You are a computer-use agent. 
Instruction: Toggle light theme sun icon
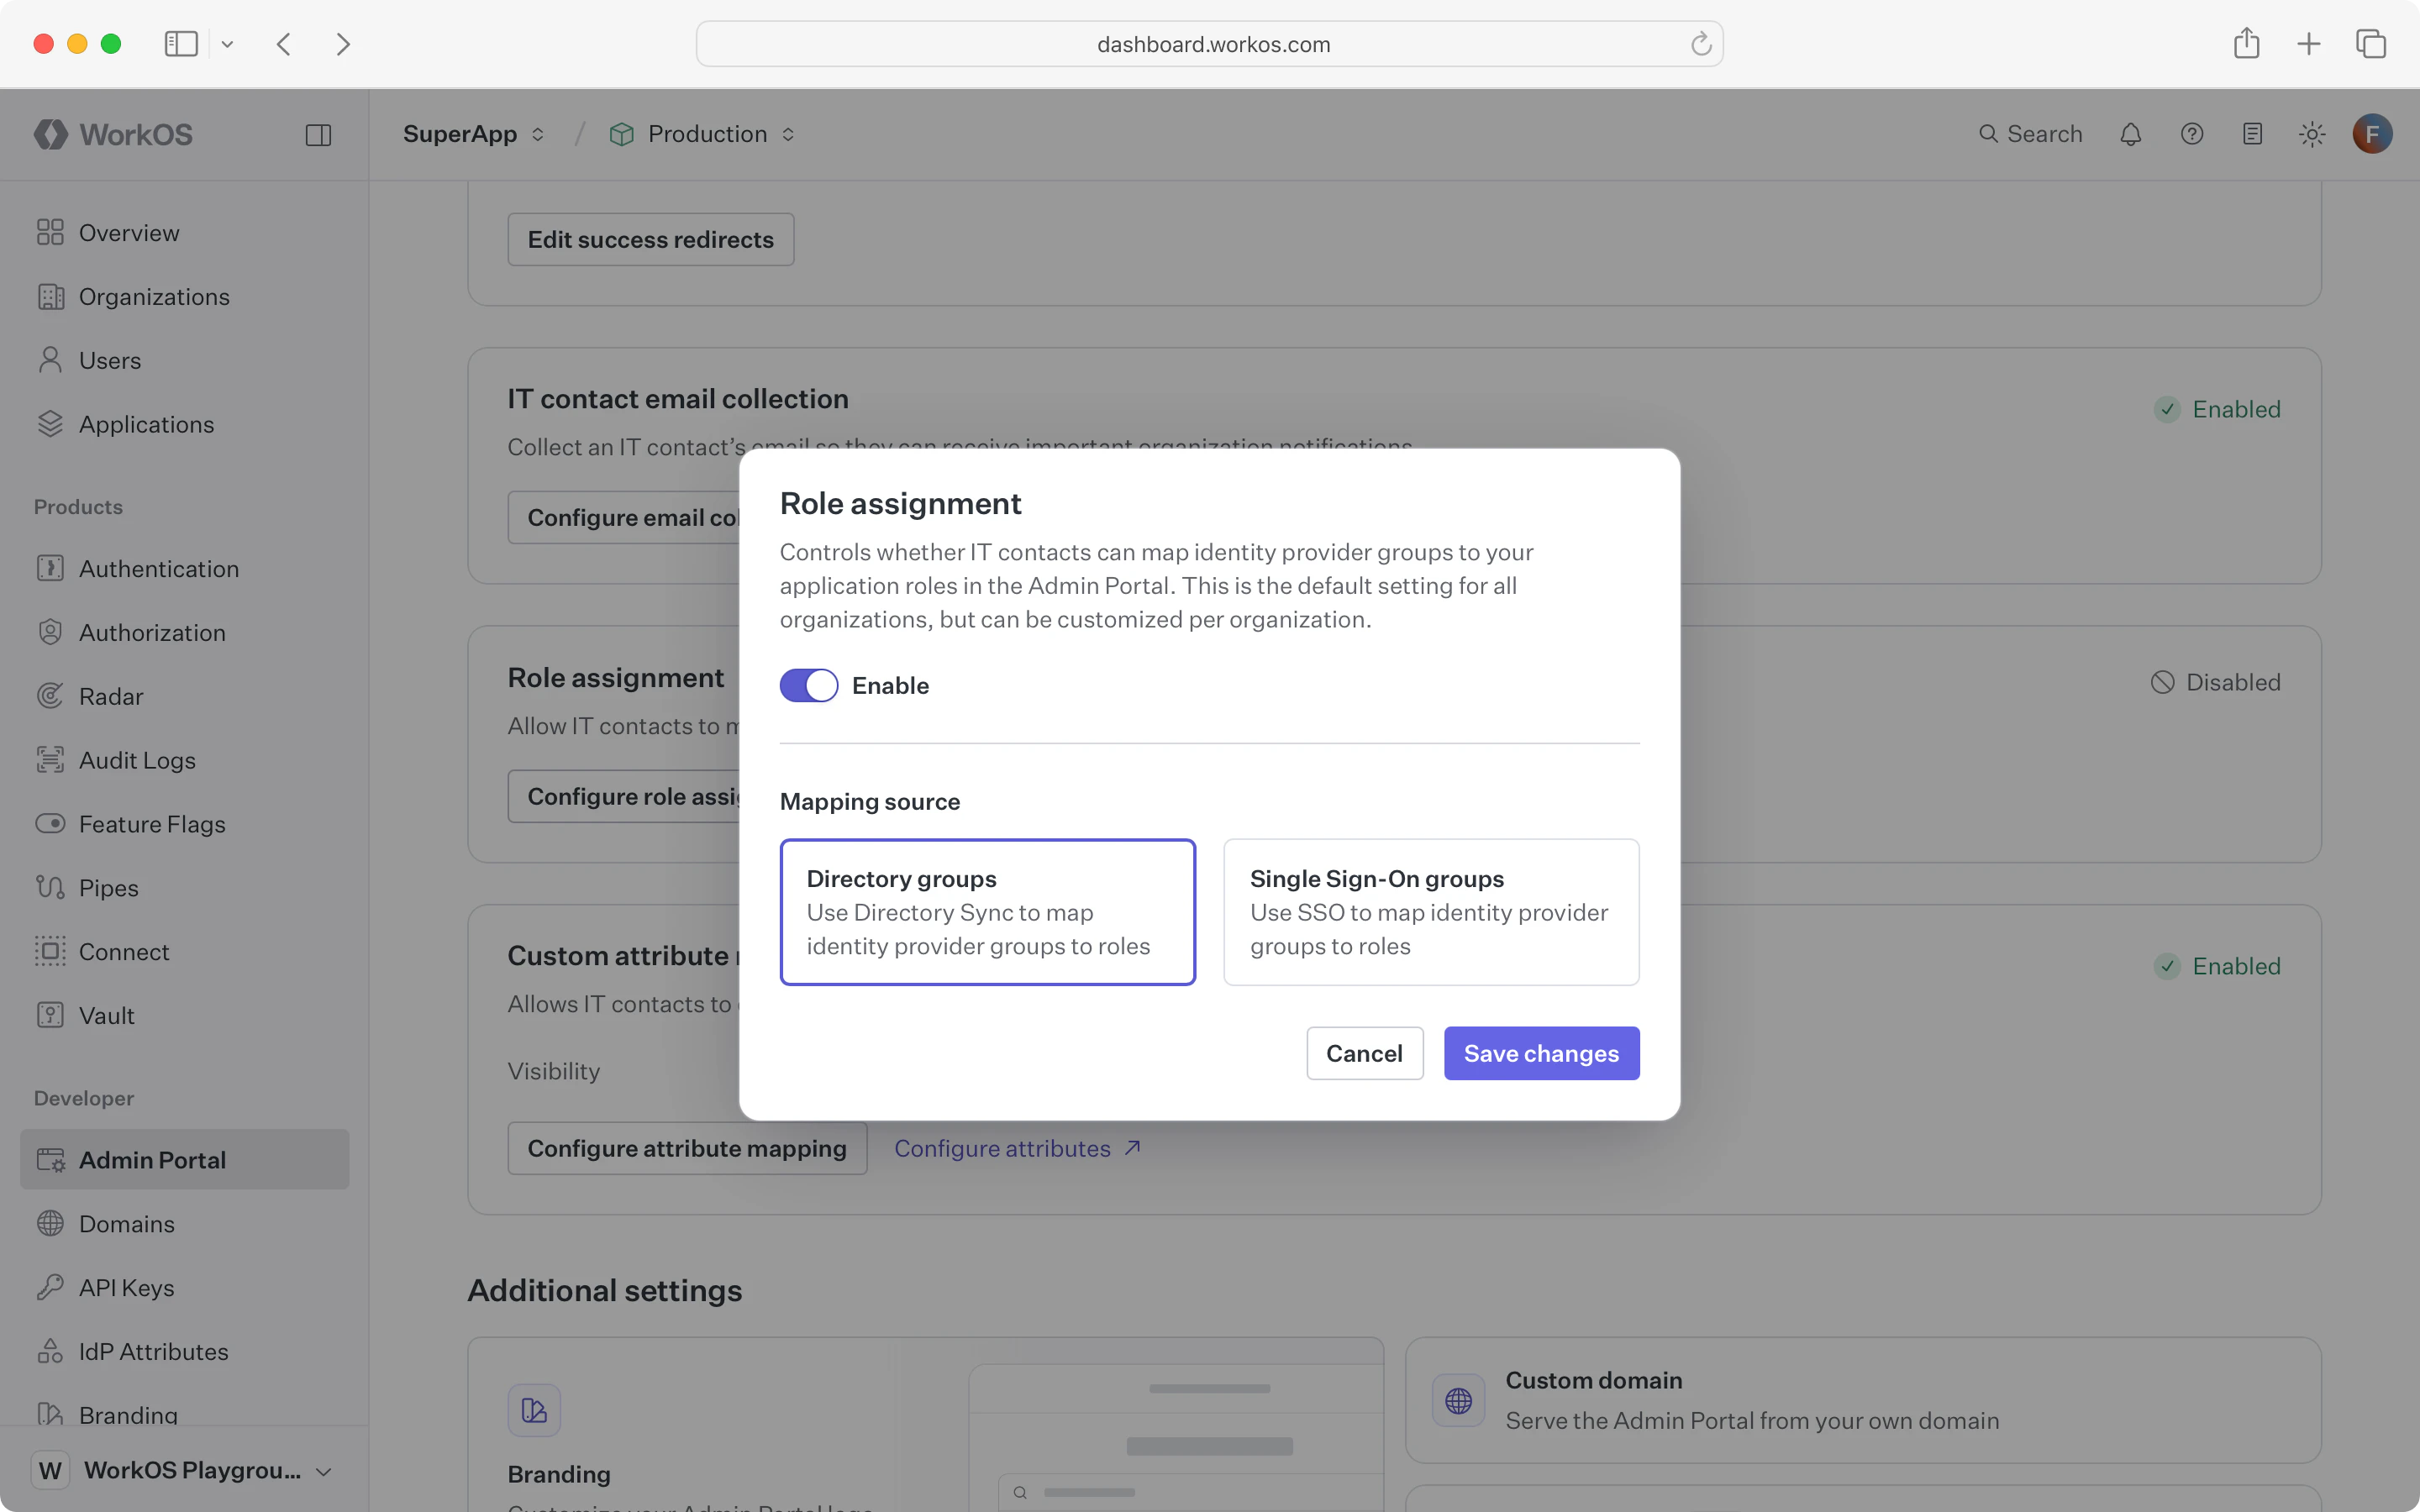coord(2312,134)
